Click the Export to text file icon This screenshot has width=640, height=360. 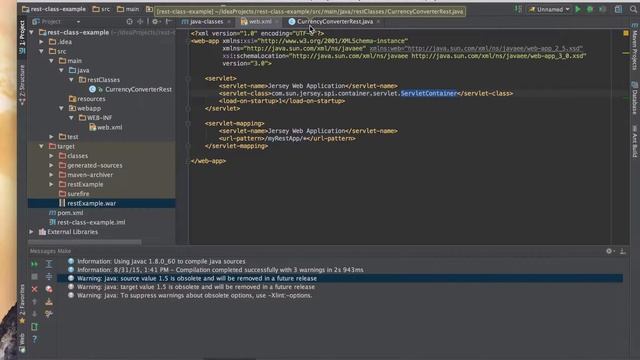[49, 302]
